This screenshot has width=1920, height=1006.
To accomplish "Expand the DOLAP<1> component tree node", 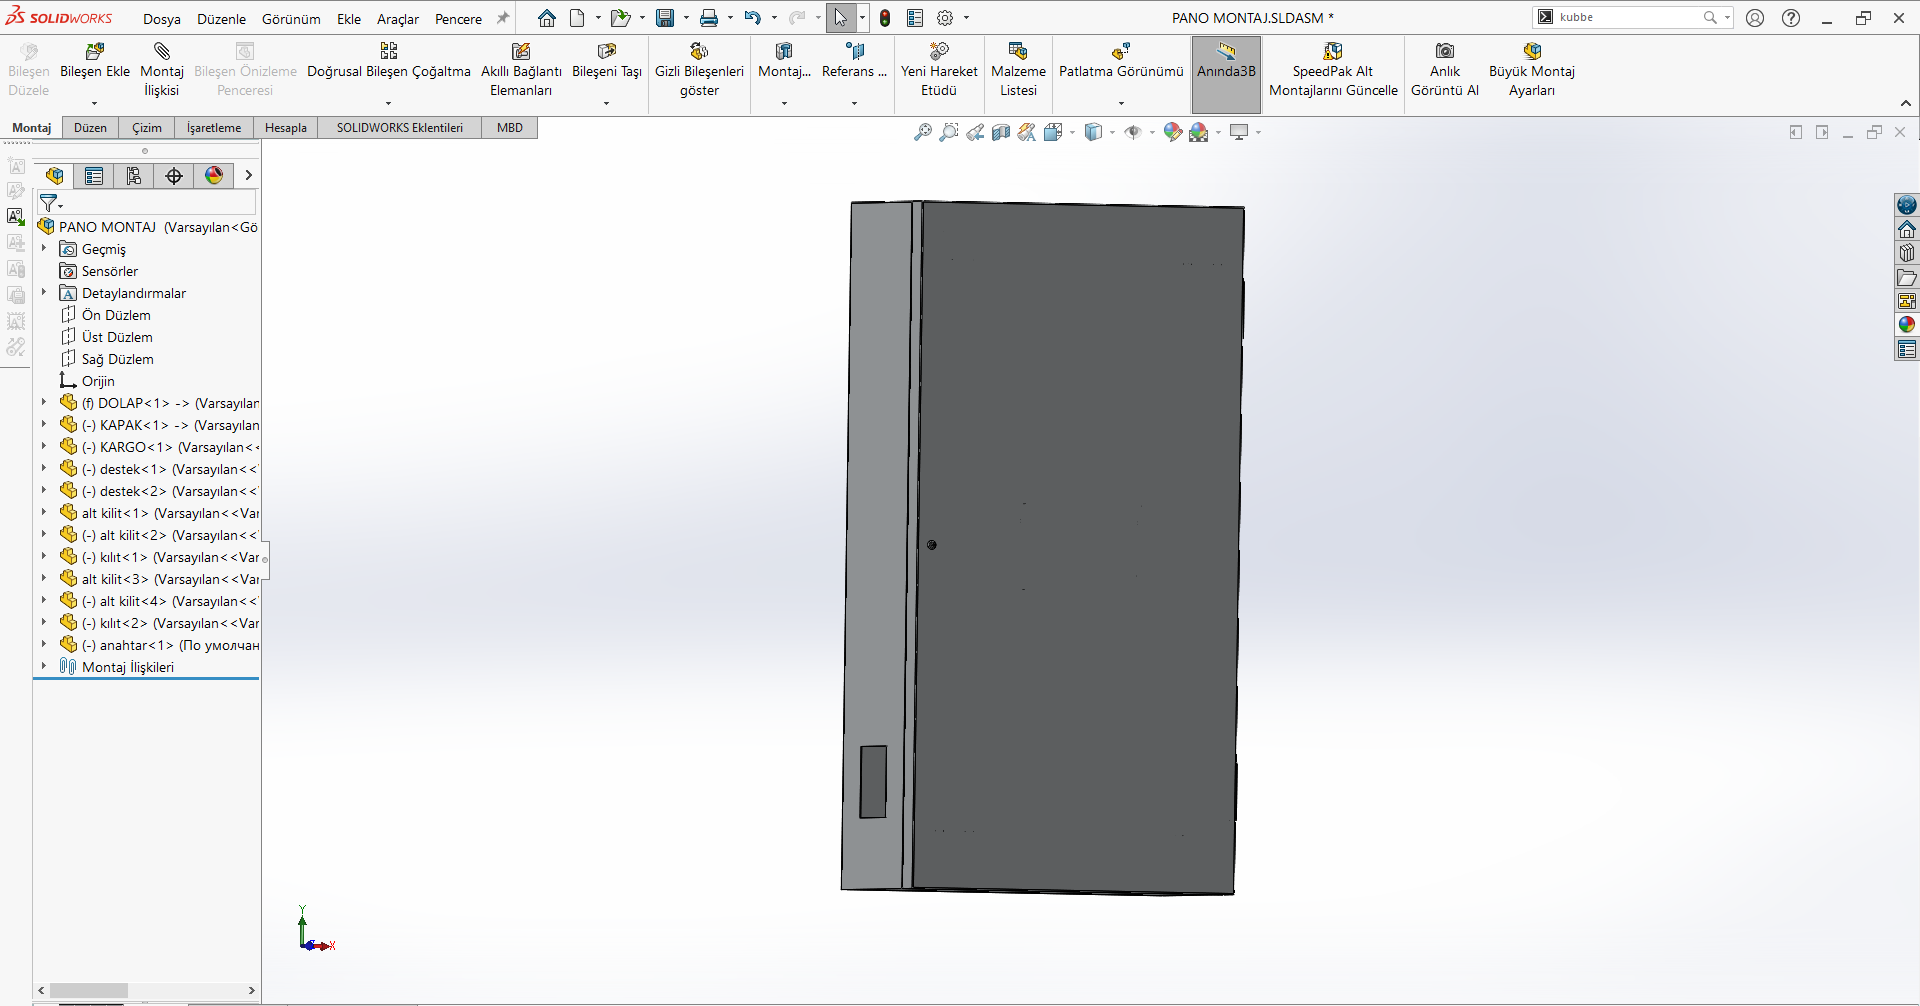I will click(x=44, y=403).
